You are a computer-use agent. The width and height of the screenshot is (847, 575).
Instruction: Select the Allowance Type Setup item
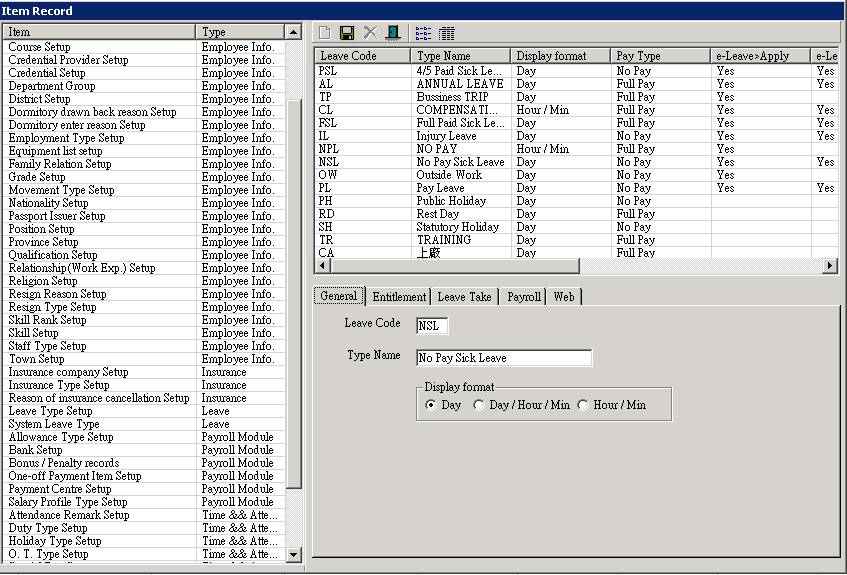pos(144,437)
